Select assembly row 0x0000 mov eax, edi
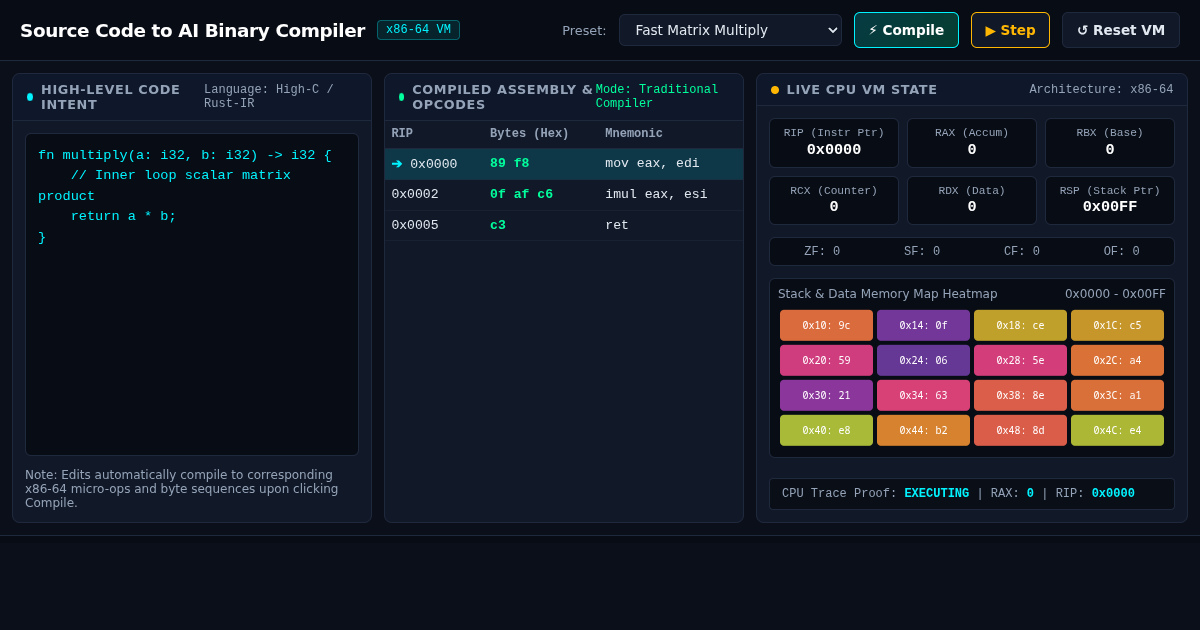The image size is (1200, 630). (x=564, y=164)
